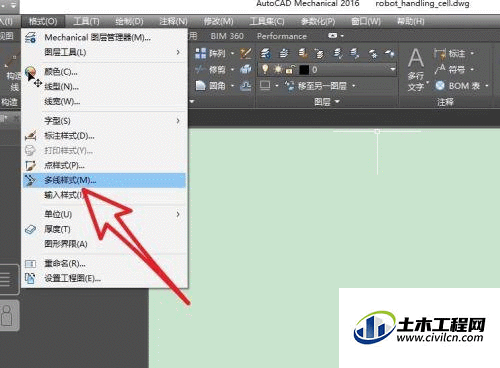The image size is (500, 368).
Task: Click the 多行文字 multiline text tool
Action: 416,70
